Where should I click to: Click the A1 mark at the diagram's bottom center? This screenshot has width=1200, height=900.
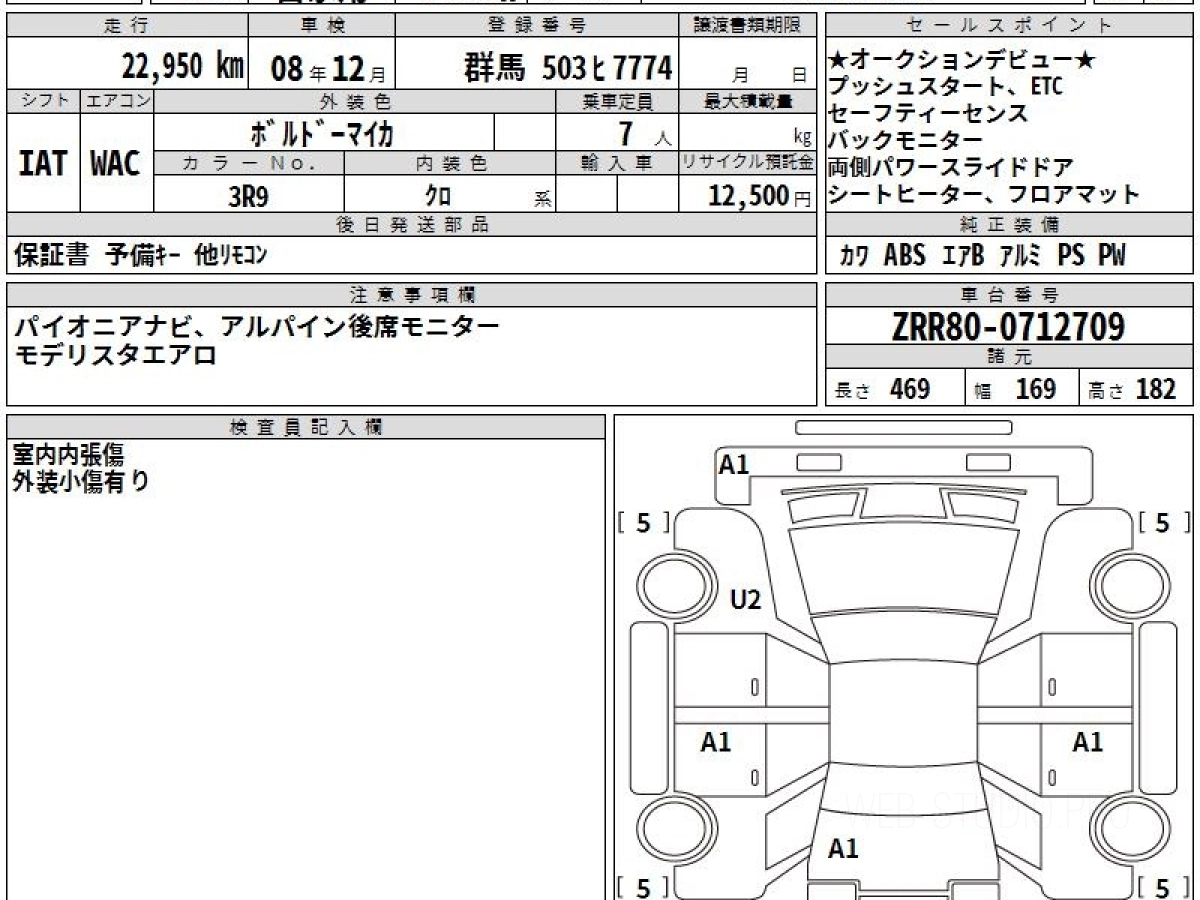tap(843, 849)
